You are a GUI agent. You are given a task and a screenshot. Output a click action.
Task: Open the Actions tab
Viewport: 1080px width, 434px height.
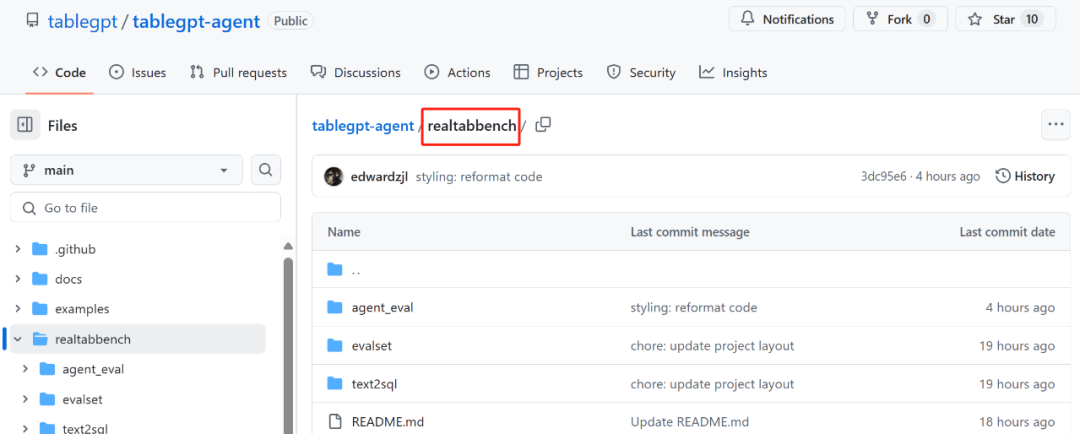point(457,72)
